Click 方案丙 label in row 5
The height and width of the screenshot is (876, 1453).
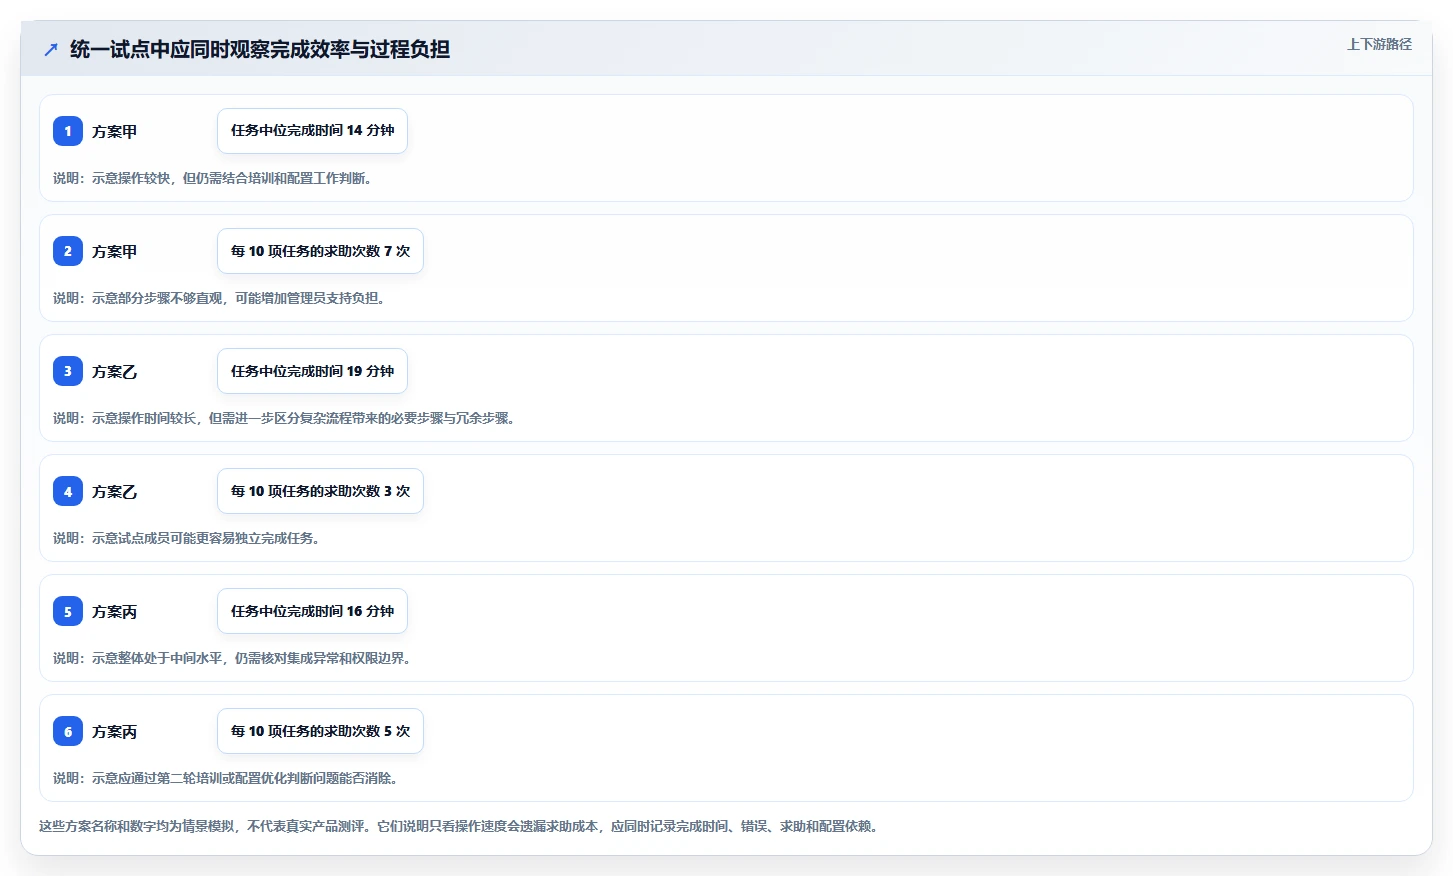tap(114, 611)
